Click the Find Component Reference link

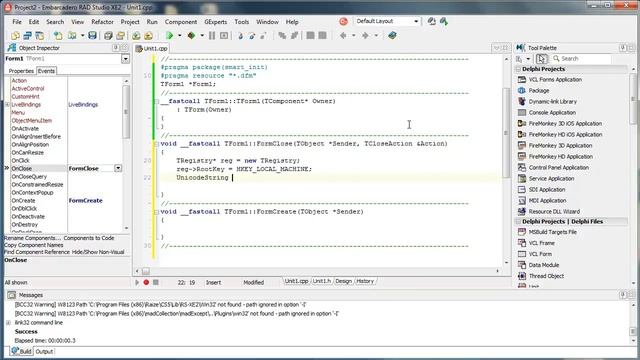(x=37, y=252)
